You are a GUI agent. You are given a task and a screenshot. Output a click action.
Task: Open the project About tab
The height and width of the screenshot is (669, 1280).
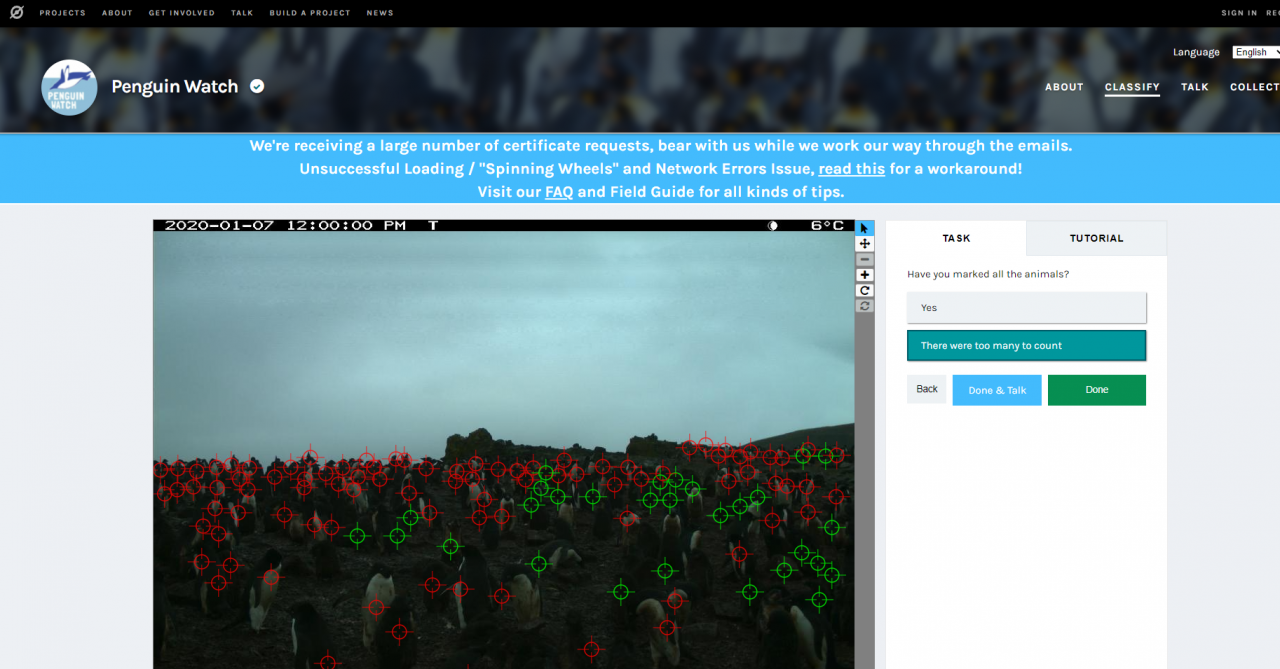click(x=1064, y=87)
